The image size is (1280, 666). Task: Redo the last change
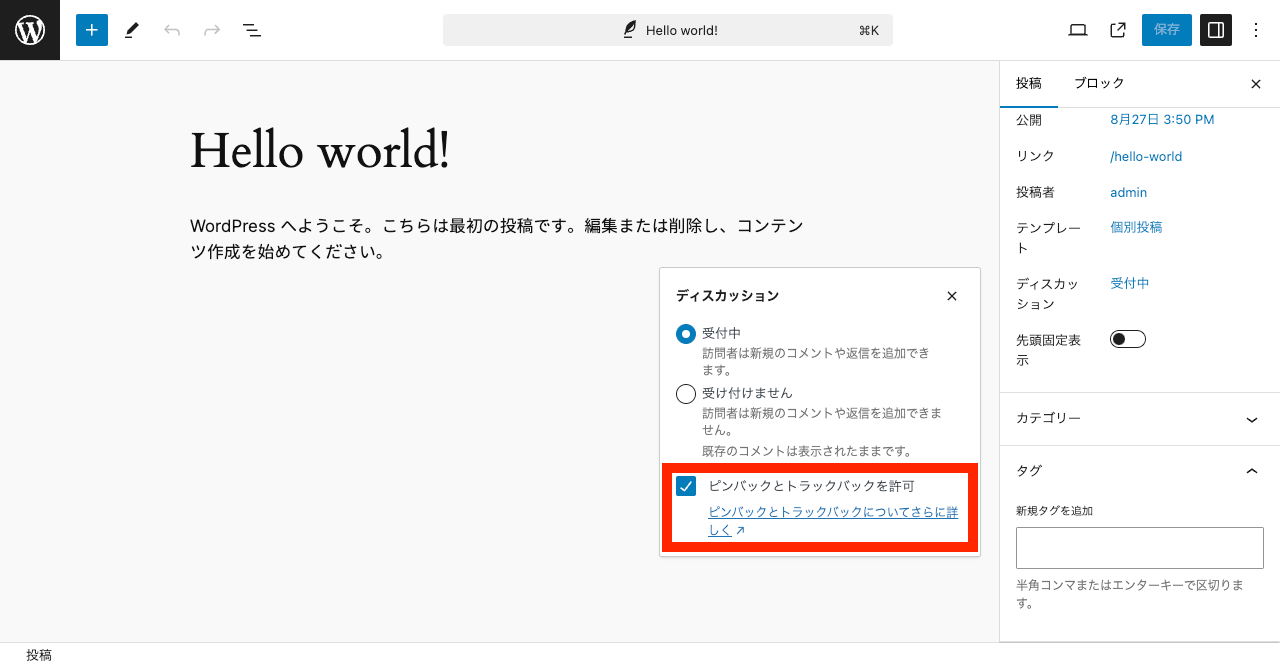point(212,30)
